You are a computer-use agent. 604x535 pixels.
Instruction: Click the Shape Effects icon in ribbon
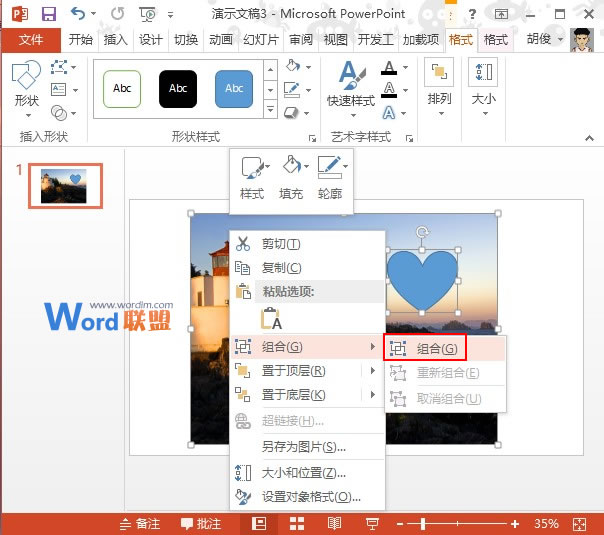pyautogui.click(x=291, y=113)
